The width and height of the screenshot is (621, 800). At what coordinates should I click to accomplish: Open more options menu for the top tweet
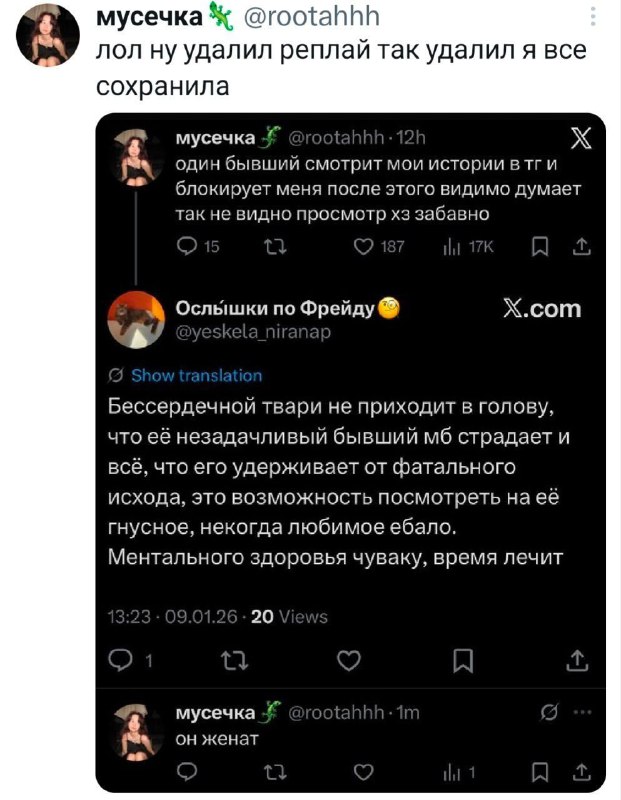point(594,17)
